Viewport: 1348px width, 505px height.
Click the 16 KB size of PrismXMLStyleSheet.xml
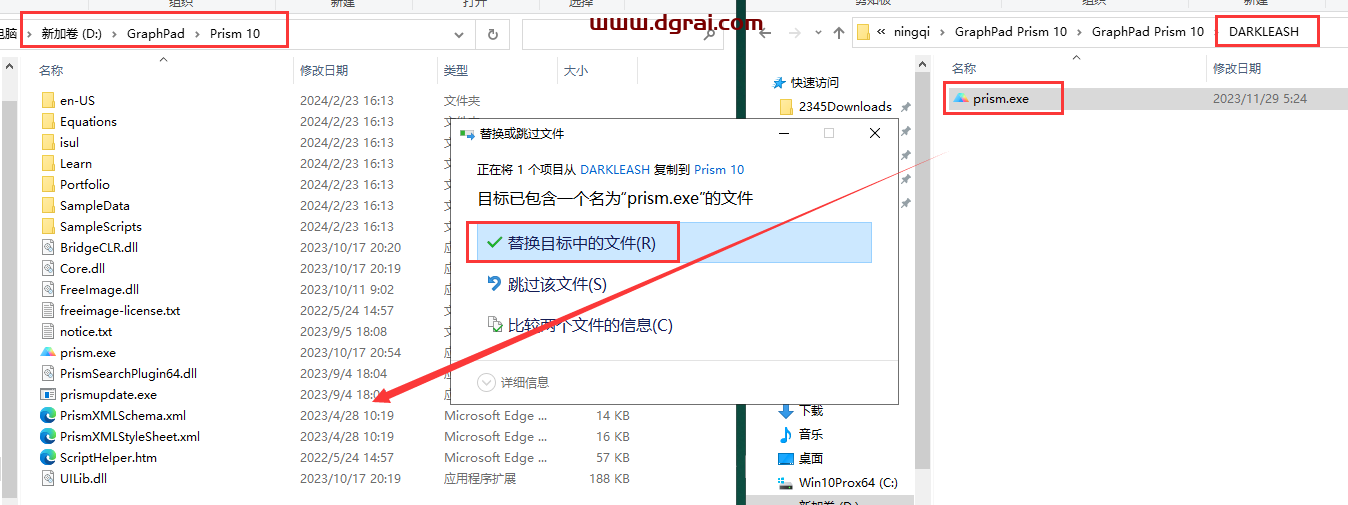[x=611, y=436]
